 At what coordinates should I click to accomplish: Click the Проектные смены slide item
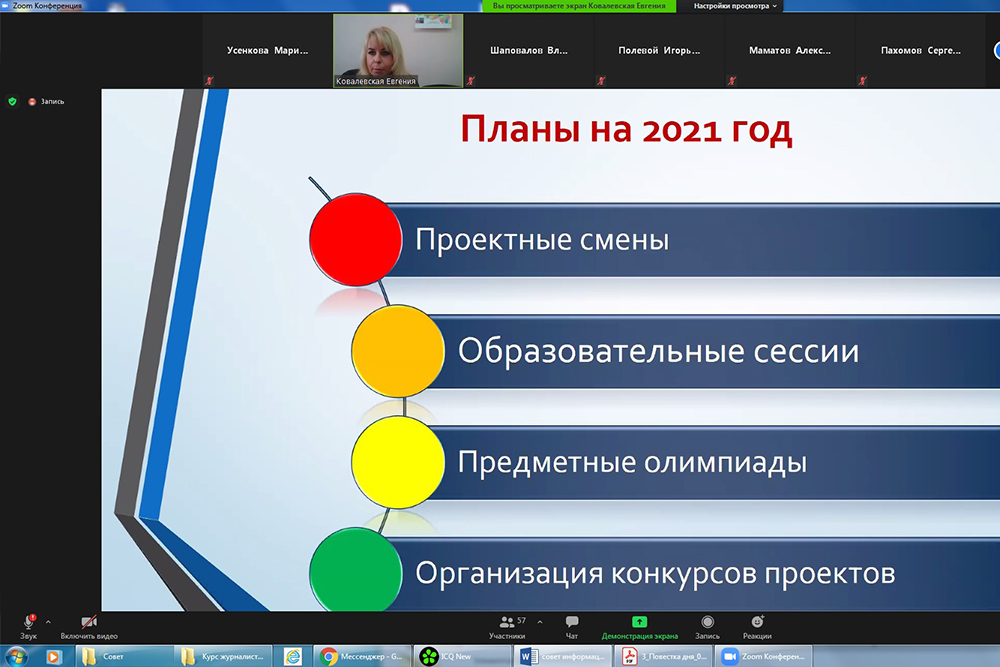tap(542, 240)
